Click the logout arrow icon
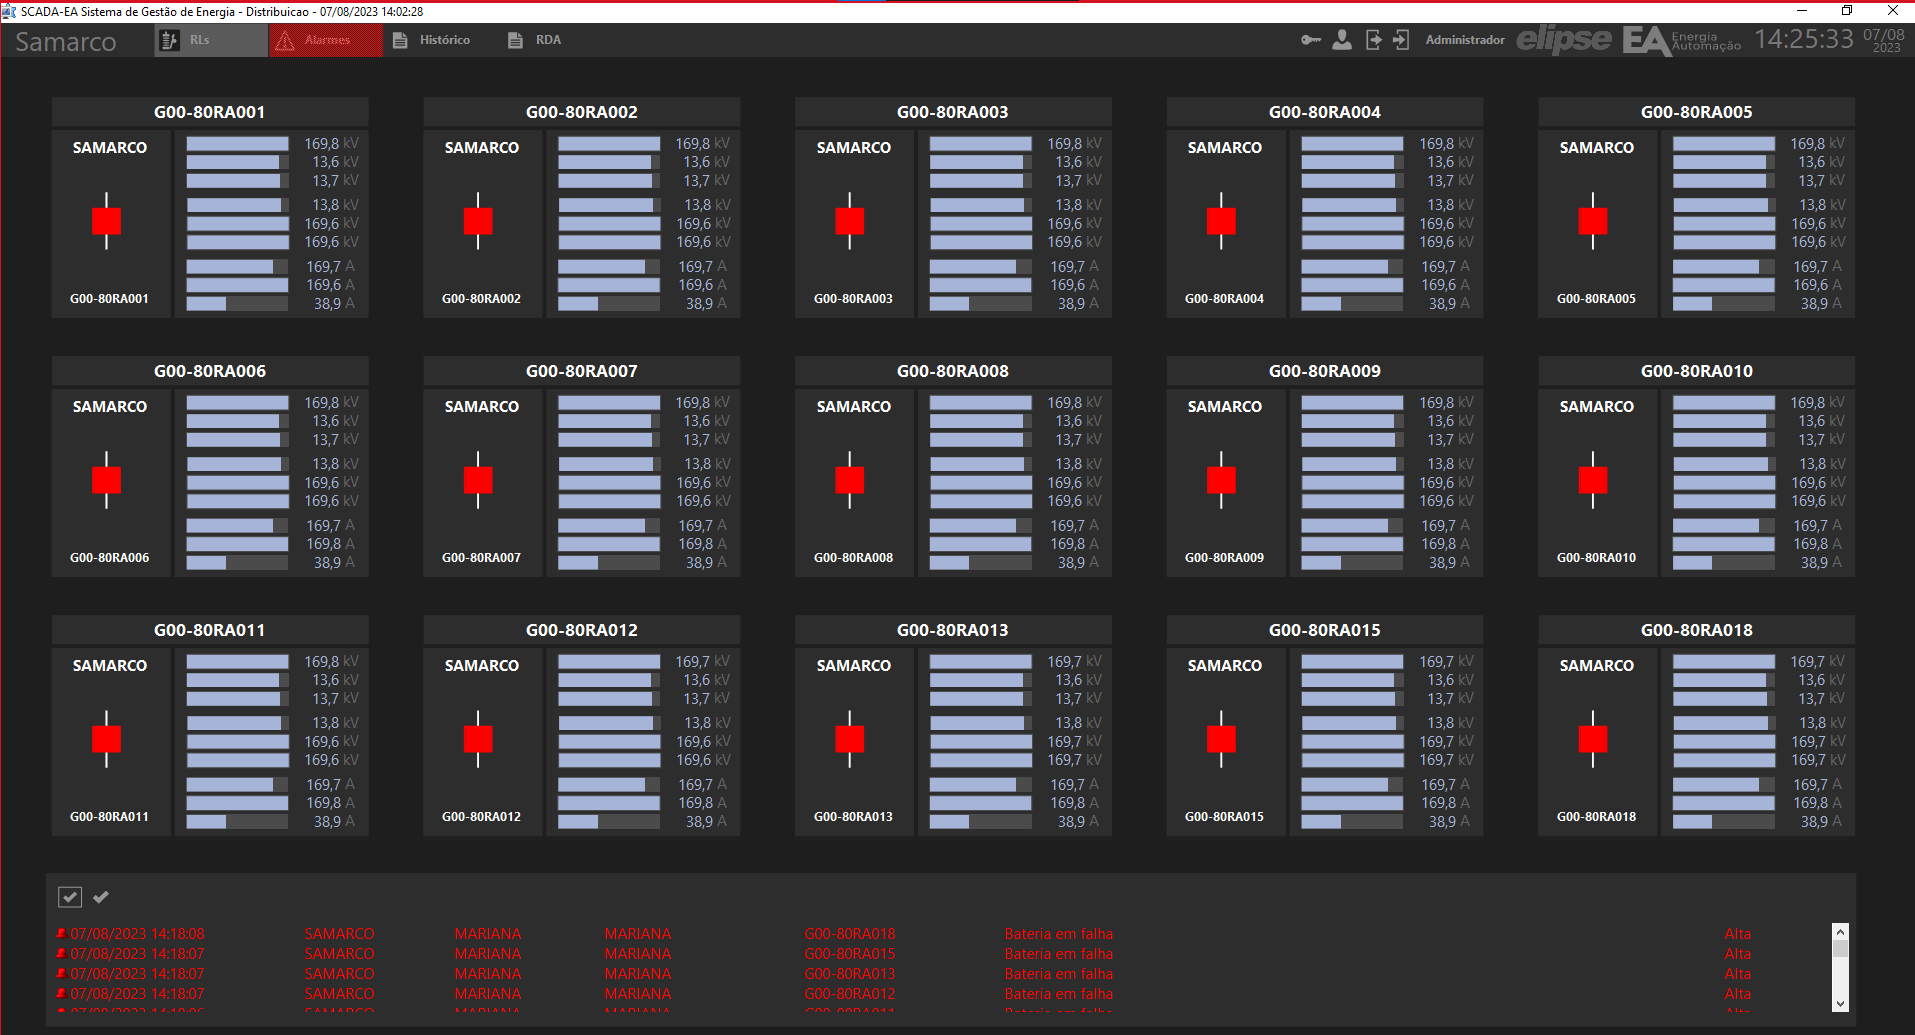This screenshot has width=1915, height=1035. coord(1374,40)
